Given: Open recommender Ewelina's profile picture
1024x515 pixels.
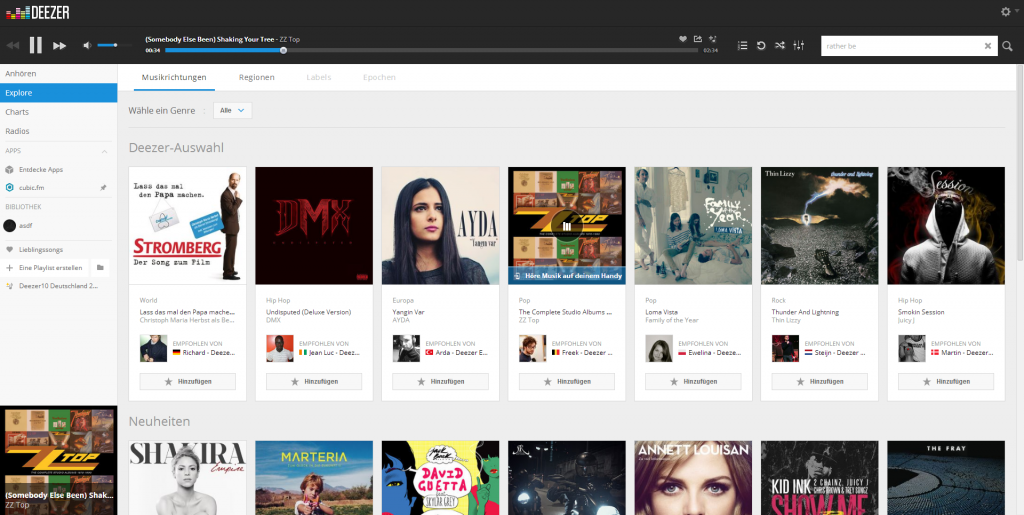Looking at the screenshot, I should [659, 348].
